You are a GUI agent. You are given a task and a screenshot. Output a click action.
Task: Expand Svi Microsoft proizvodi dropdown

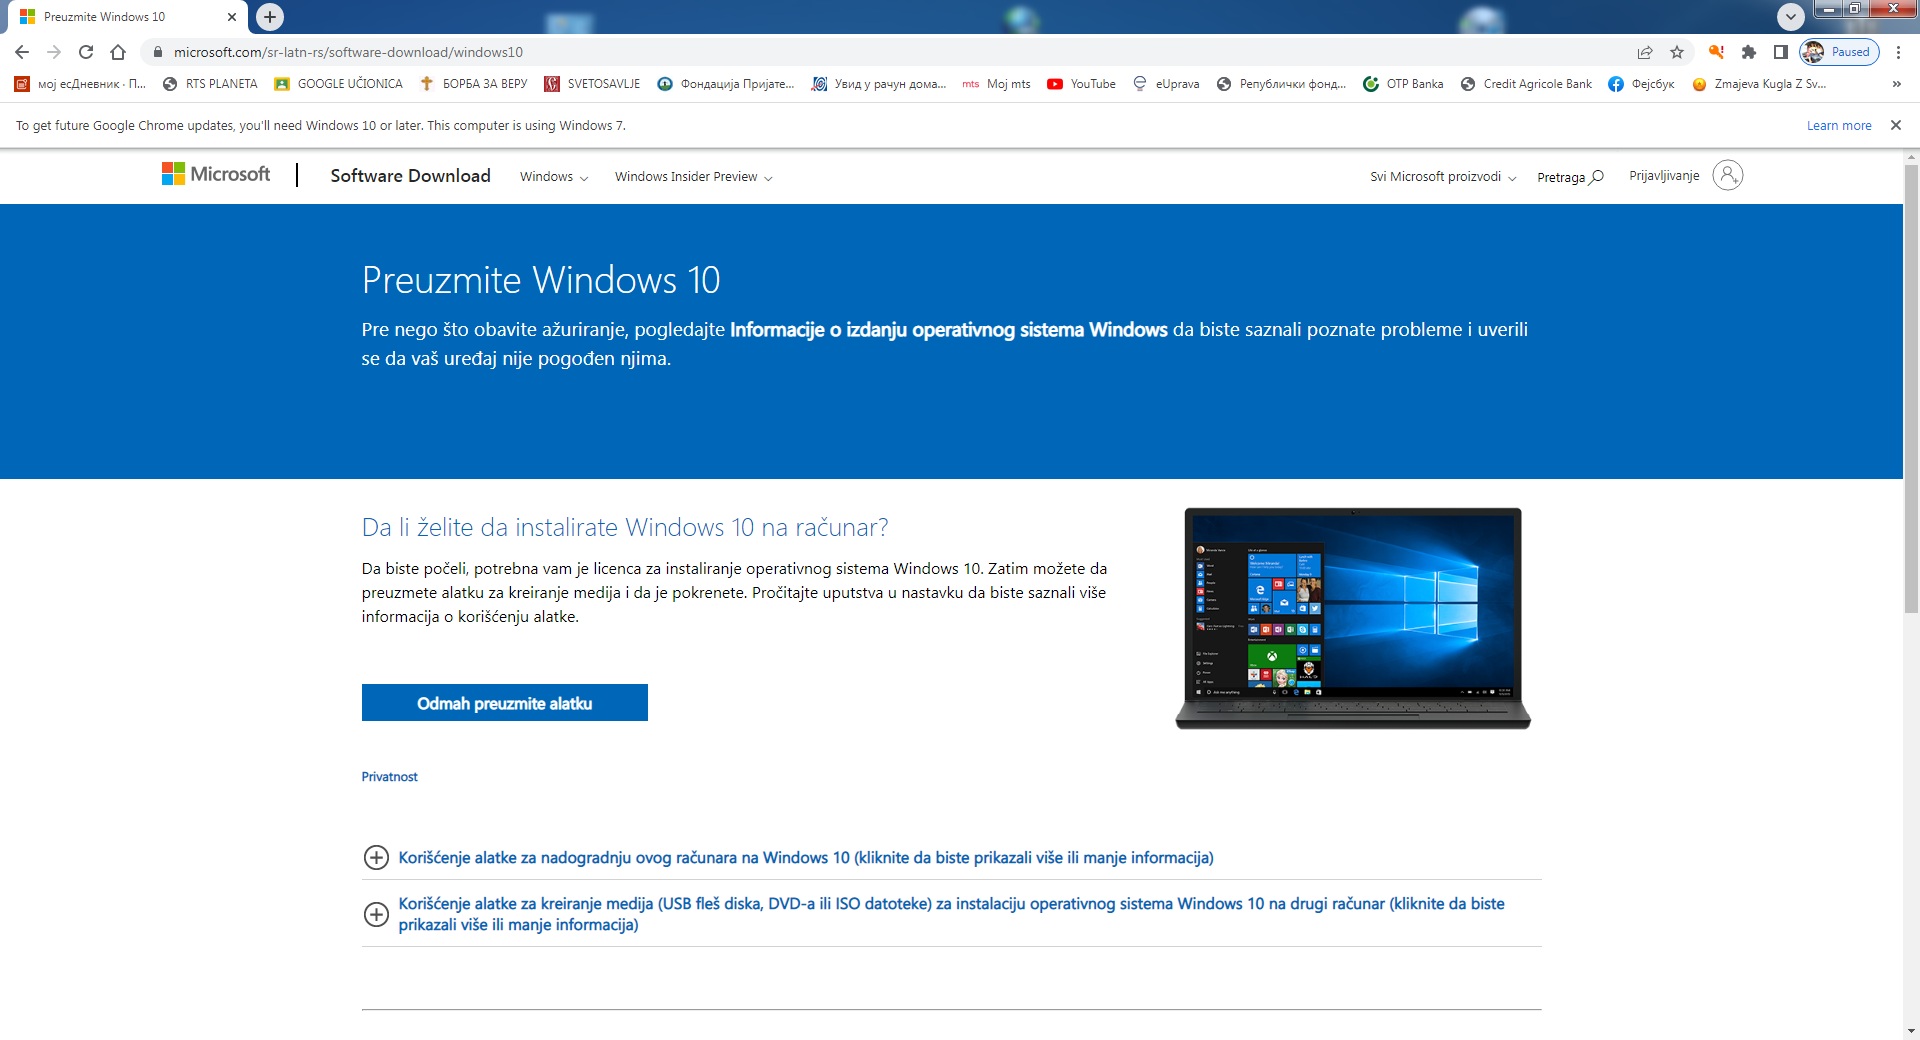click(1443, 177)
